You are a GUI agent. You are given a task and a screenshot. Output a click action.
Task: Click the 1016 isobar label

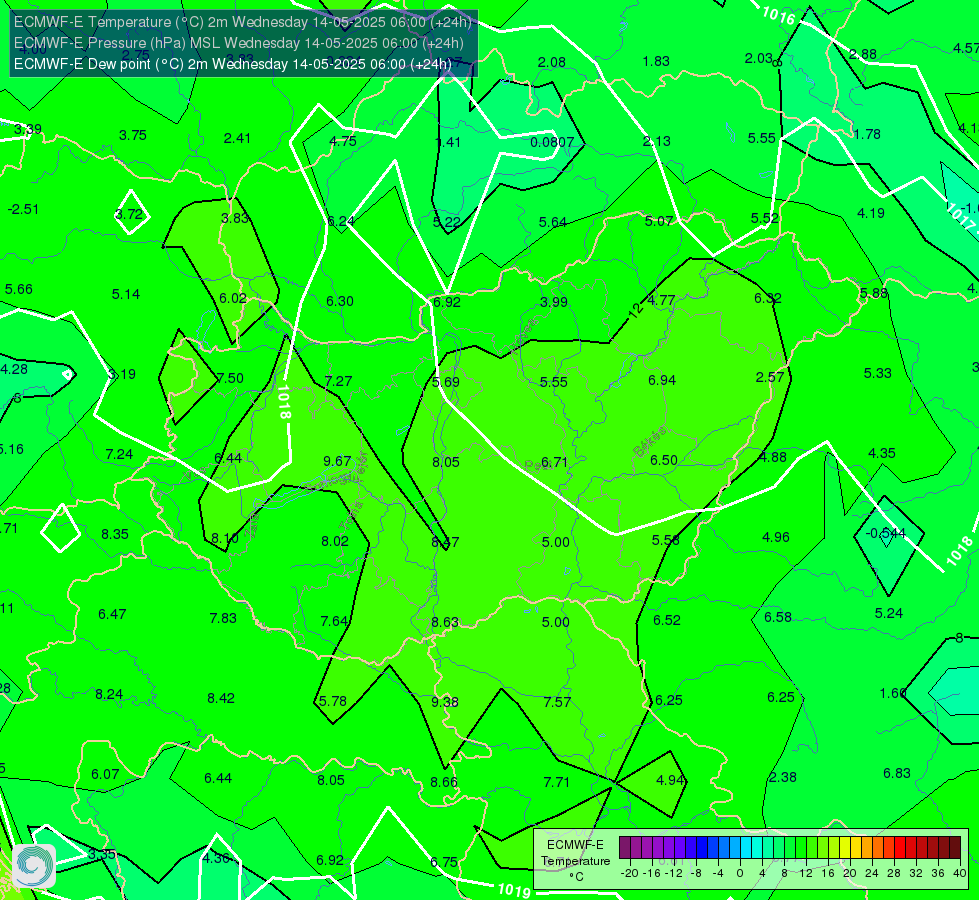[x=778, y=14]
